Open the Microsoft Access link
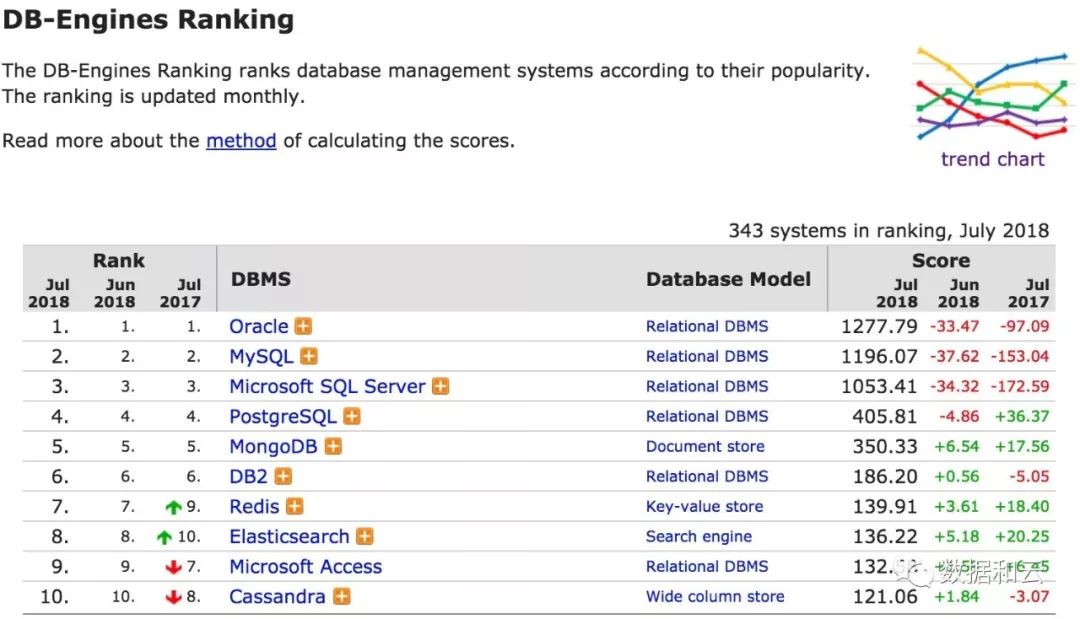This screenshot has height=619, width=1080. 306,566
